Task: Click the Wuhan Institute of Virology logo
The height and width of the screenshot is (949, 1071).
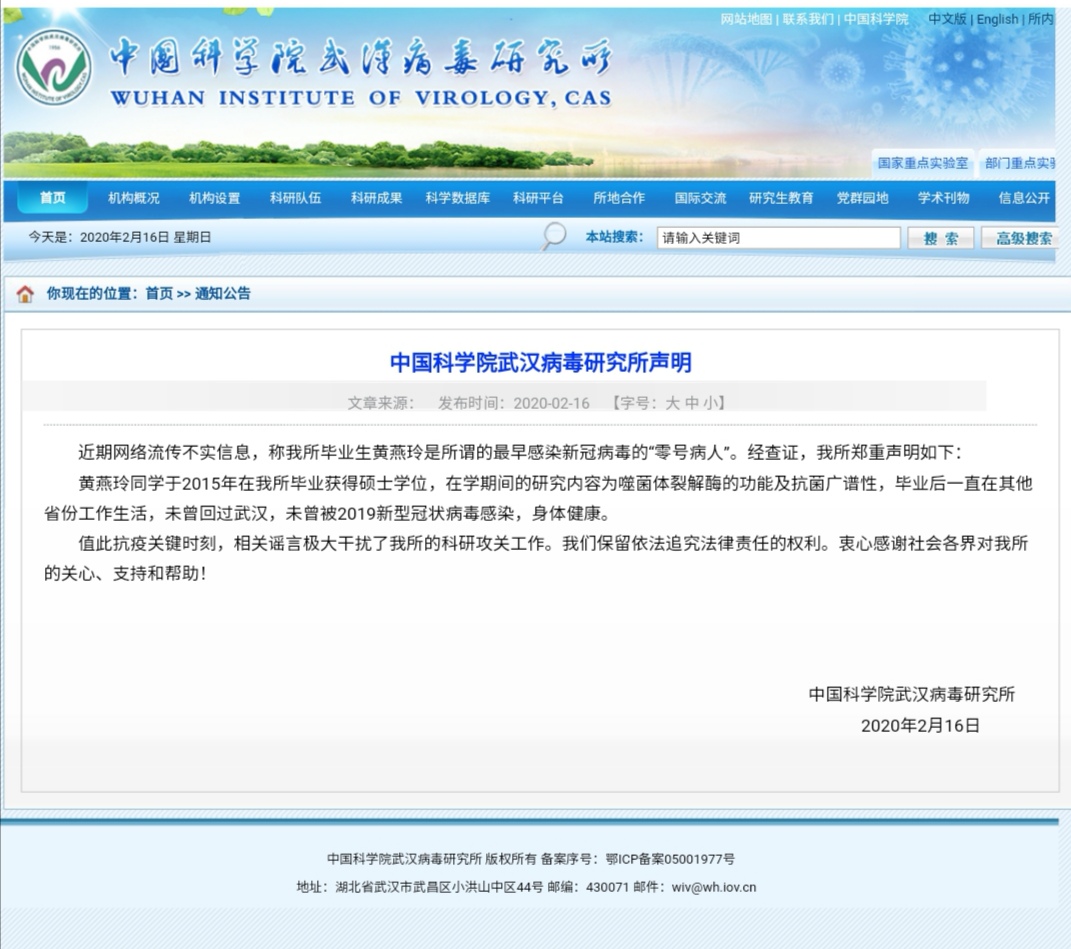Action: coord(53,67)
